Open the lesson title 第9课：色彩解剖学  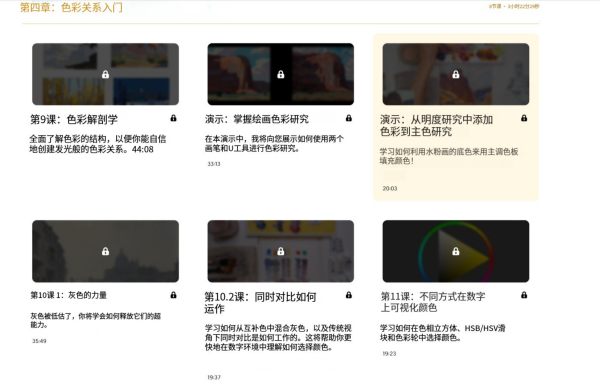[74, 120]
